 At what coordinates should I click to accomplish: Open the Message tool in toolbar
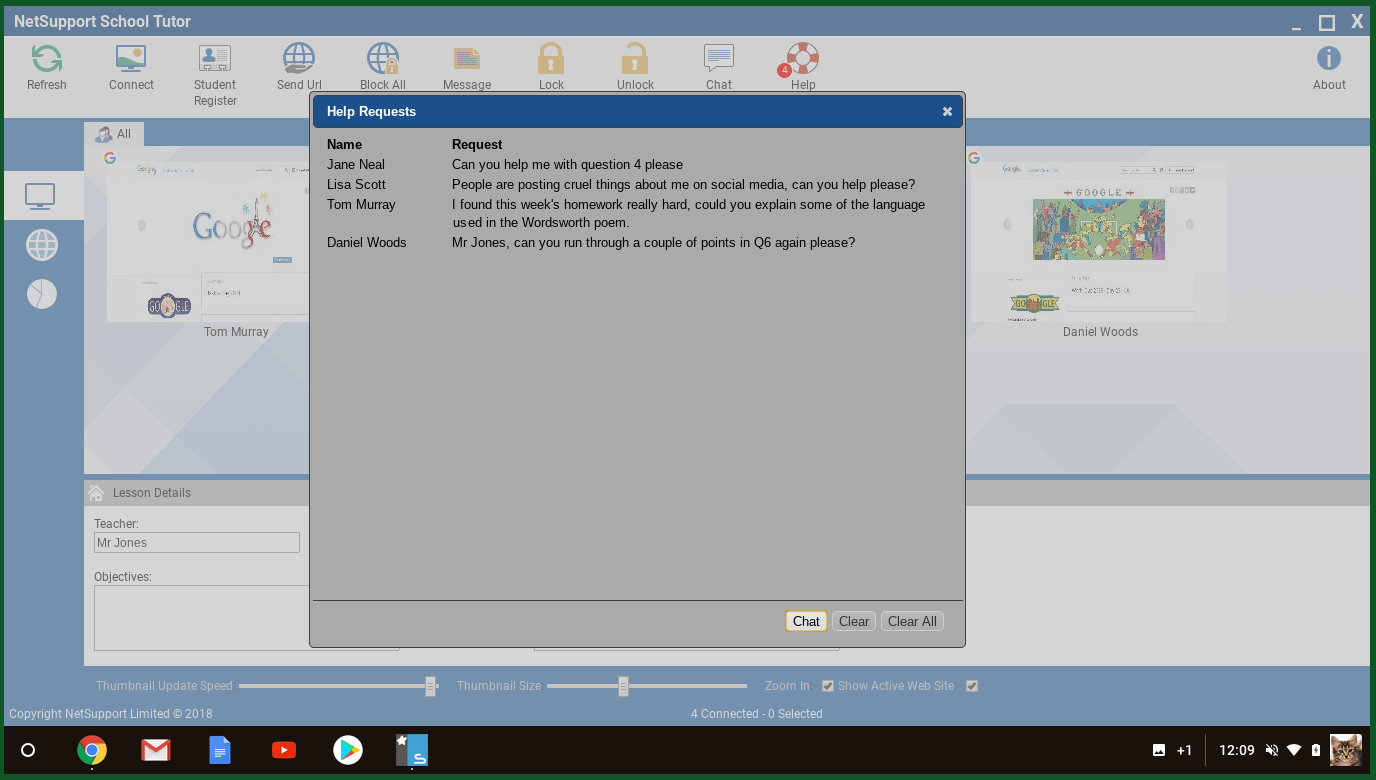pyautogui.click(x=466, y=59)
